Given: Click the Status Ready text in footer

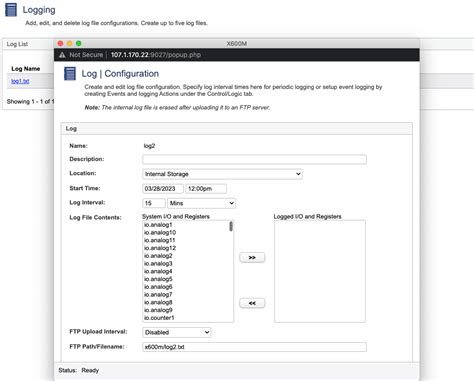Looking at the screenshot, I should coord(79,370).
